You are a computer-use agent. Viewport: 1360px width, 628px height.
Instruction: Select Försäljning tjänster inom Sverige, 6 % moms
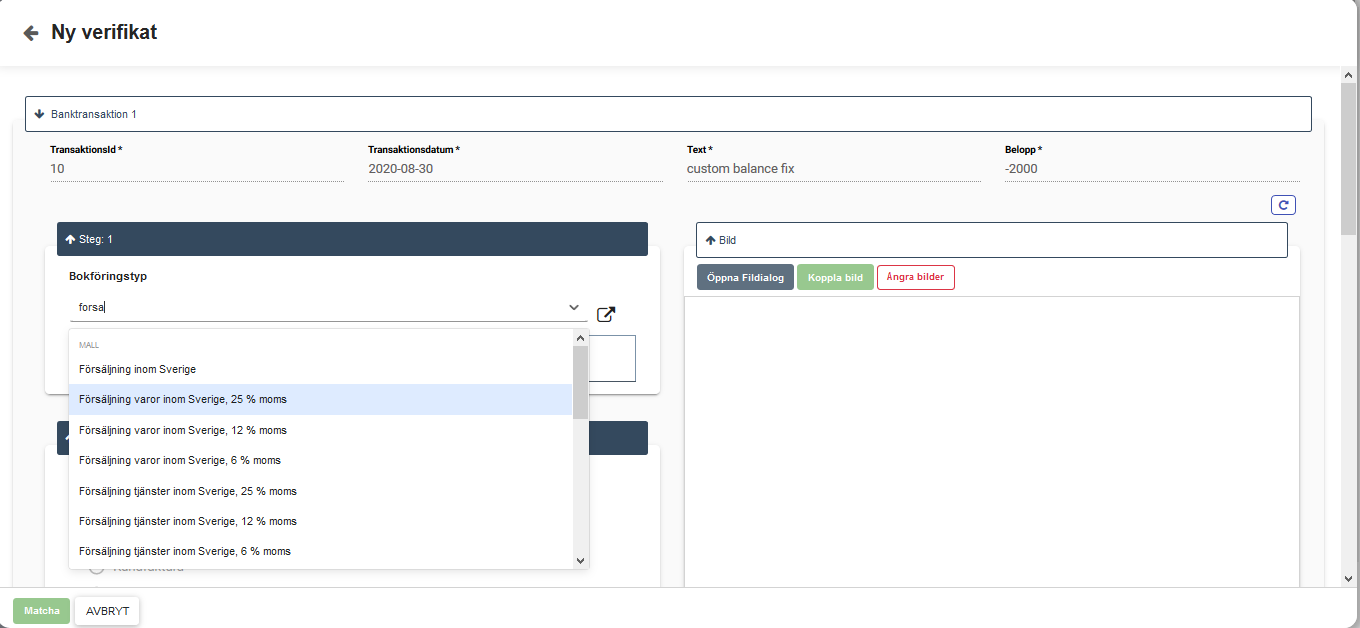(185, 551)
